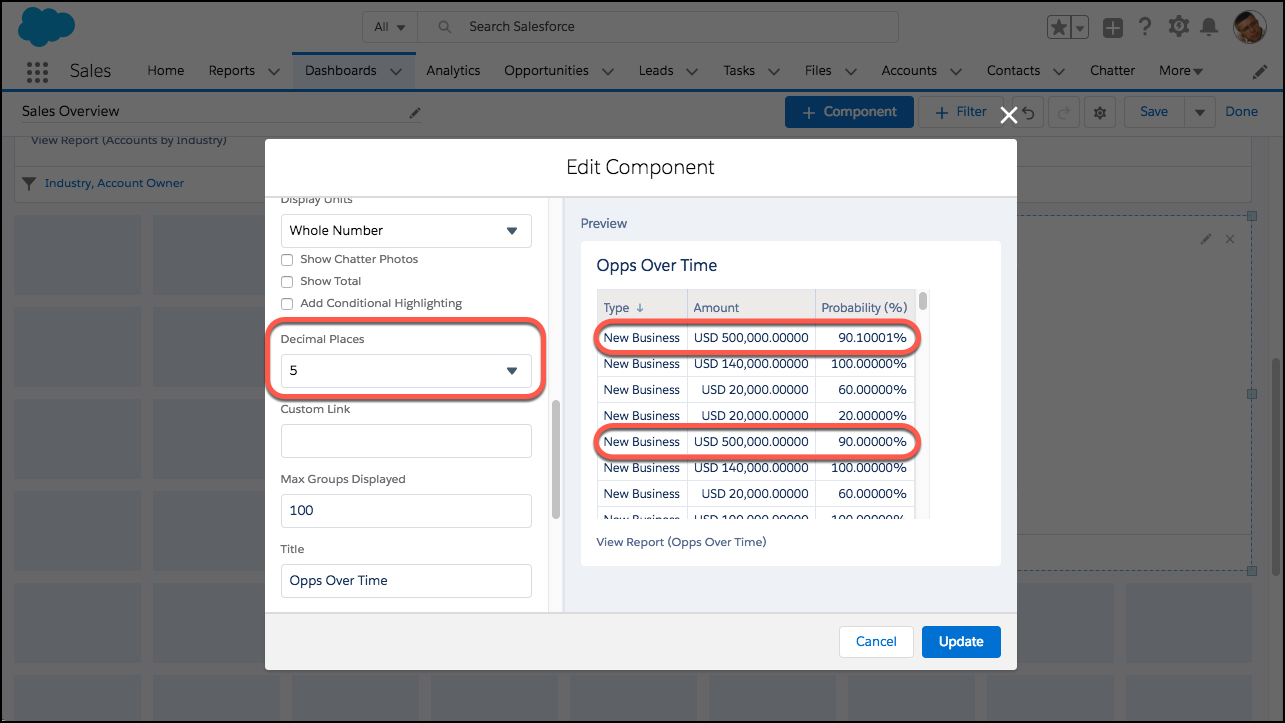Image resolution: width=1285 pixels, height=723 pixels.
Task: Open the Decimal Places dropdown
Action: tap(405, 371)
